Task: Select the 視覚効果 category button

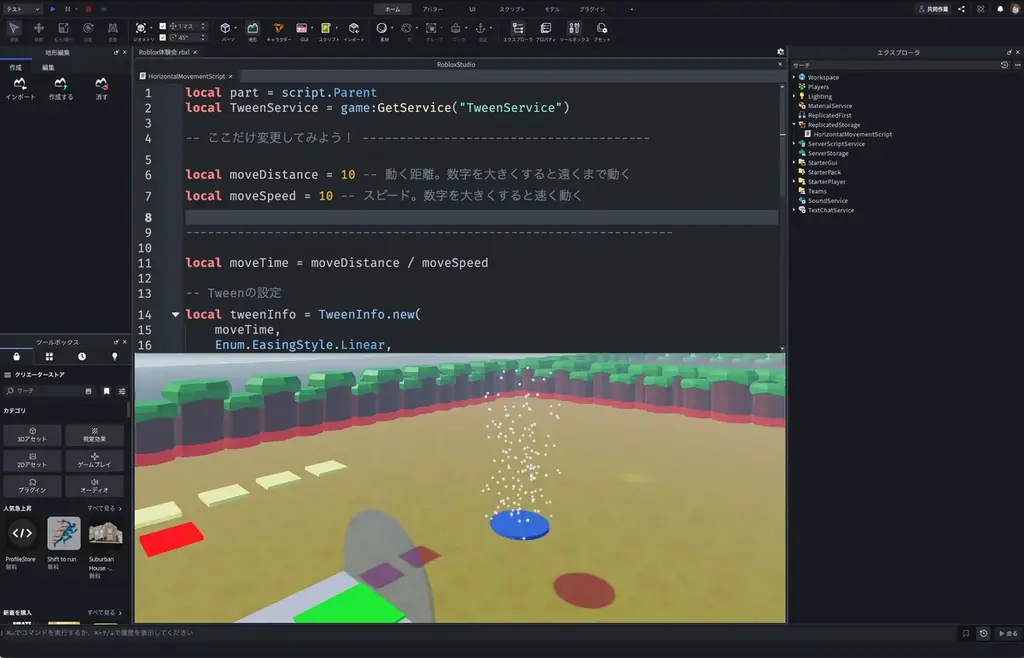Action: (95, 435)
